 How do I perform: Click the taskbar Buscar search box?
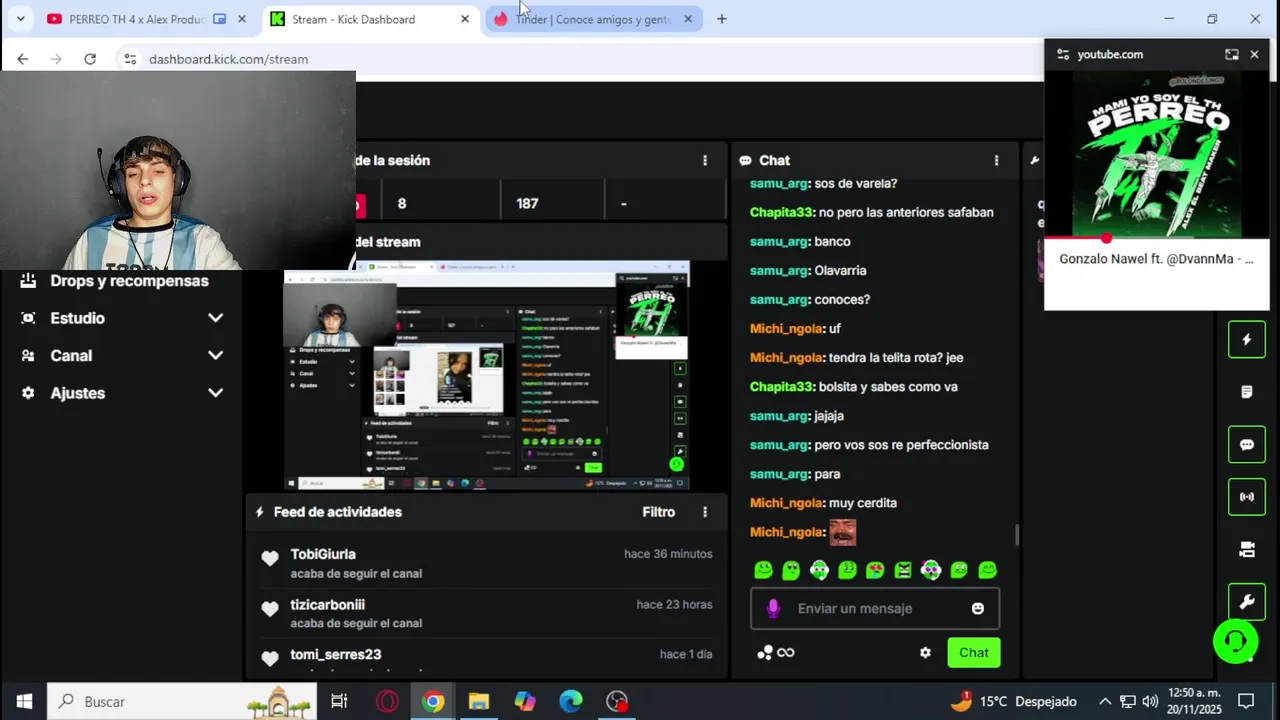pos(181,702)
